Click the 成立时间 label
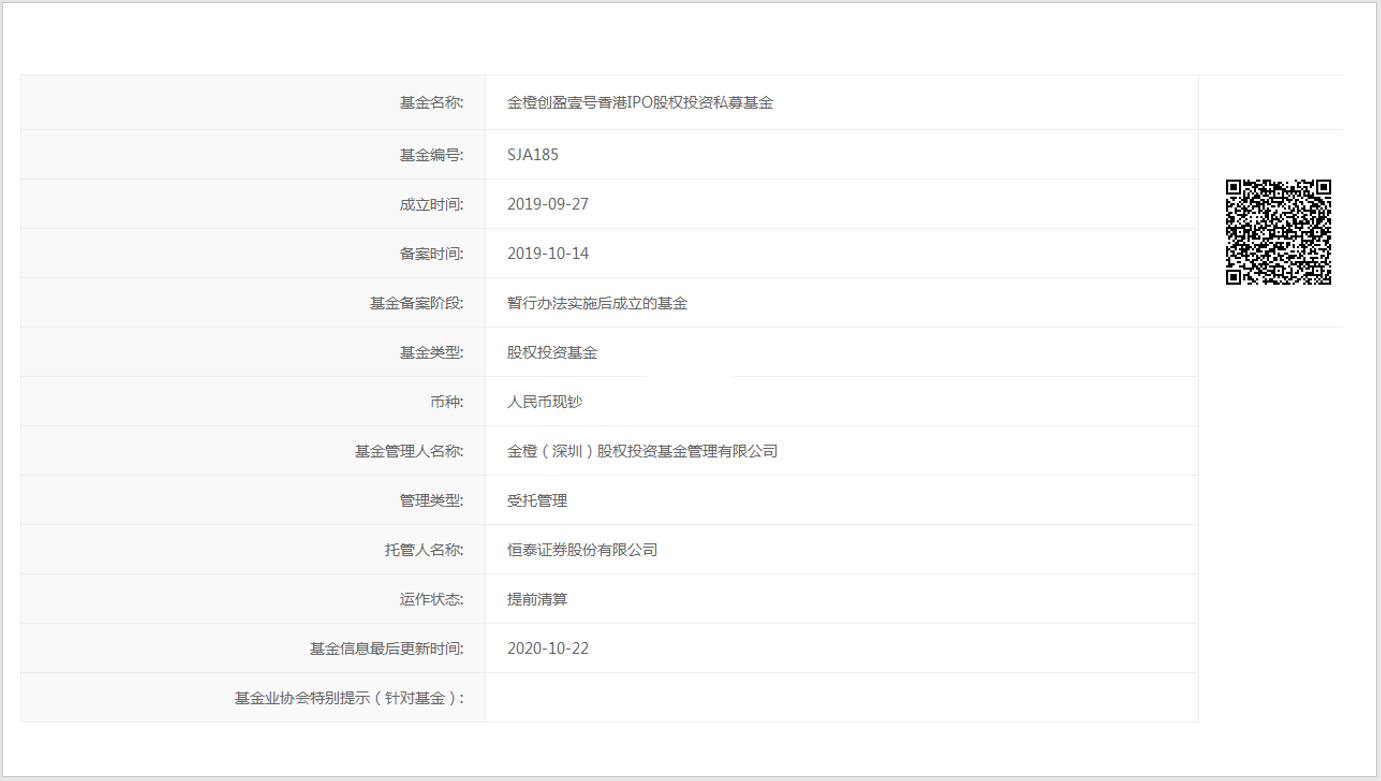The width and height of the screenshot is (1381, 781). pos(432,204)
